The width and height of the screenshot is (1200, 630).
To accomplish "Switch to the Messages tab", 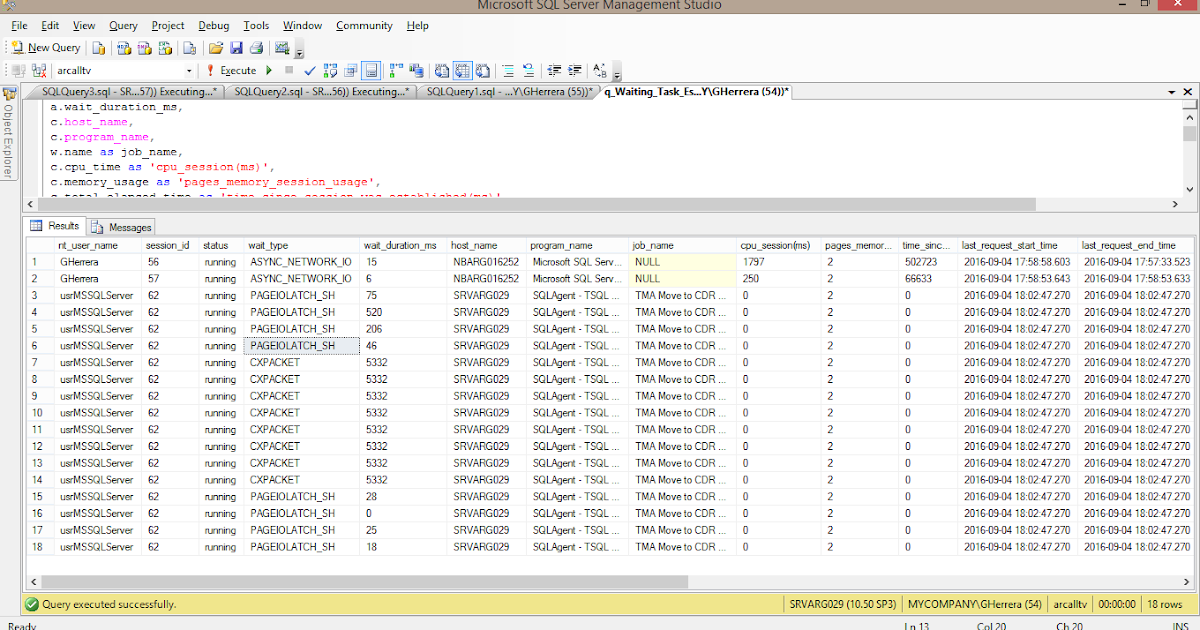I will click(120, 225).
